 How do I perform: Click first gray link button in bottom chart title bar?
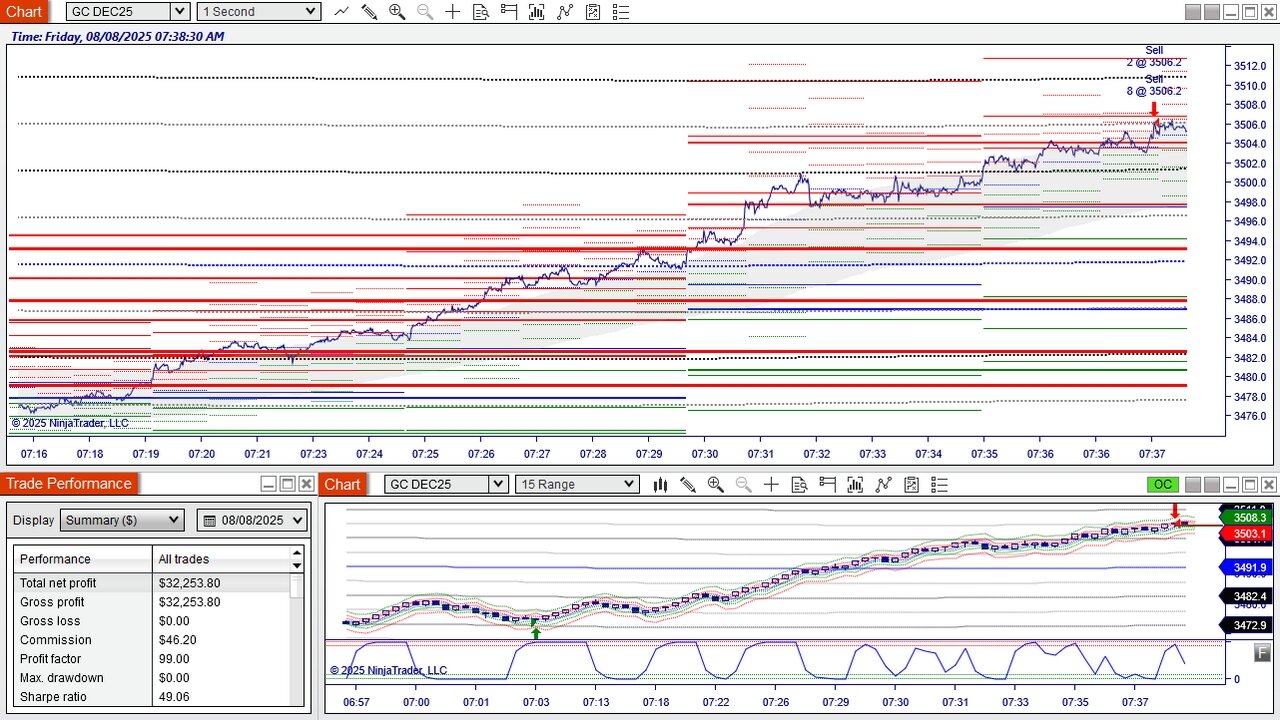point(1193,484)
